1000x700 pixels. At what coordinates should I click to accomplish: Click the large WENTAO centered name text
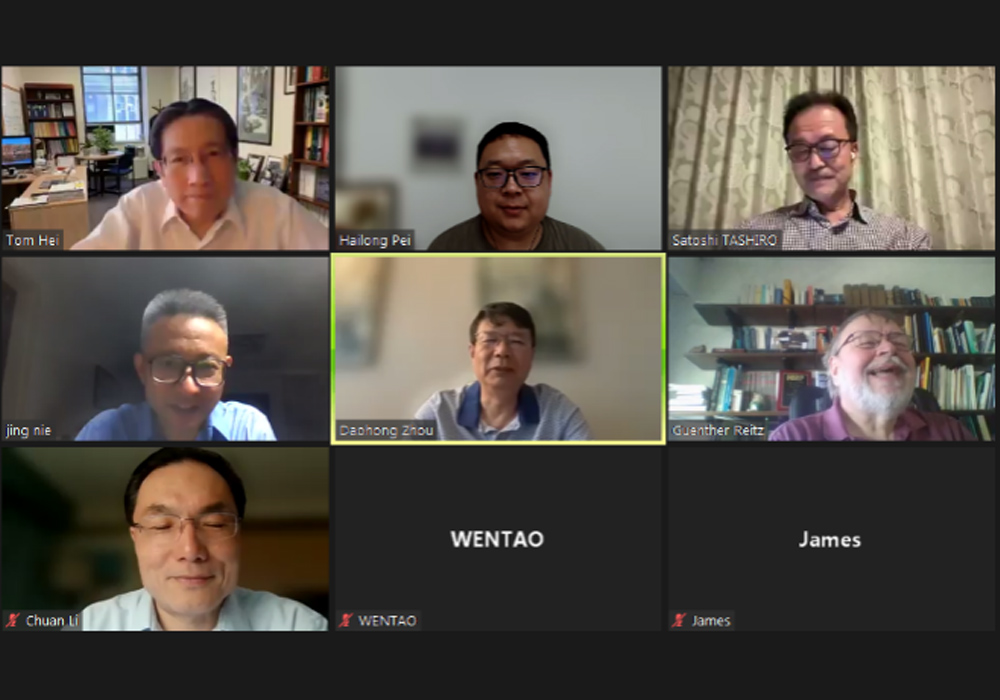point(497,539)
